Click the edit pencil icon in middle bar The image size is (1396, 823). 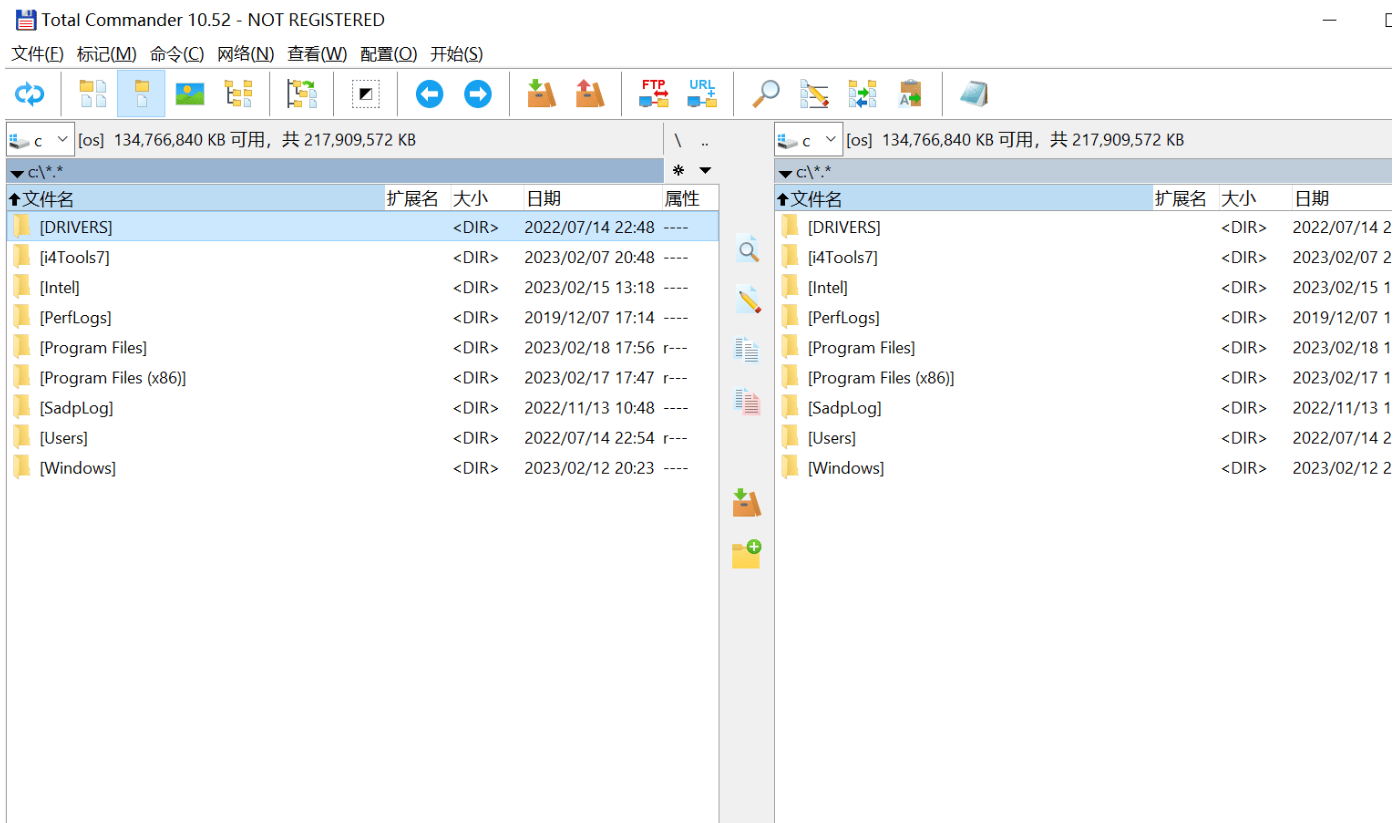click(x=747, y=300)
